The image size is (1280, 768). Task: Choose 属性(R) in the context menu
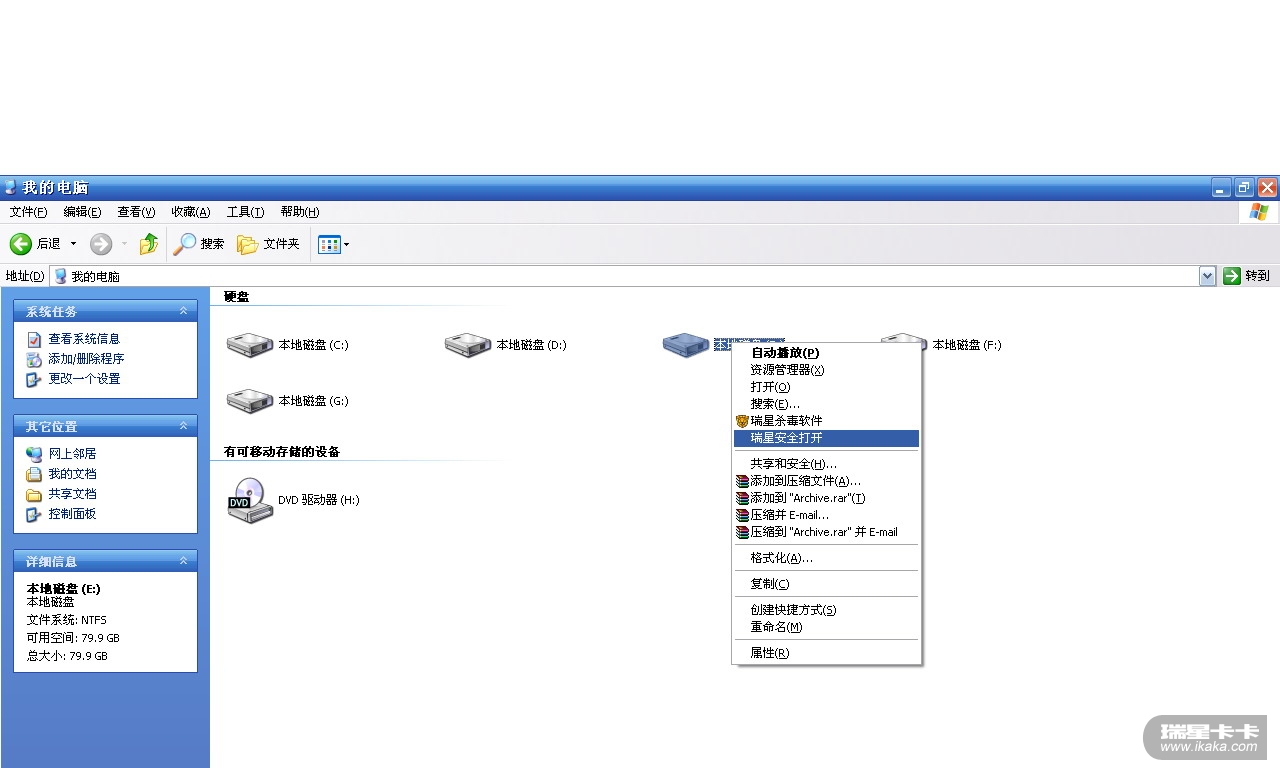click(826, 653)
